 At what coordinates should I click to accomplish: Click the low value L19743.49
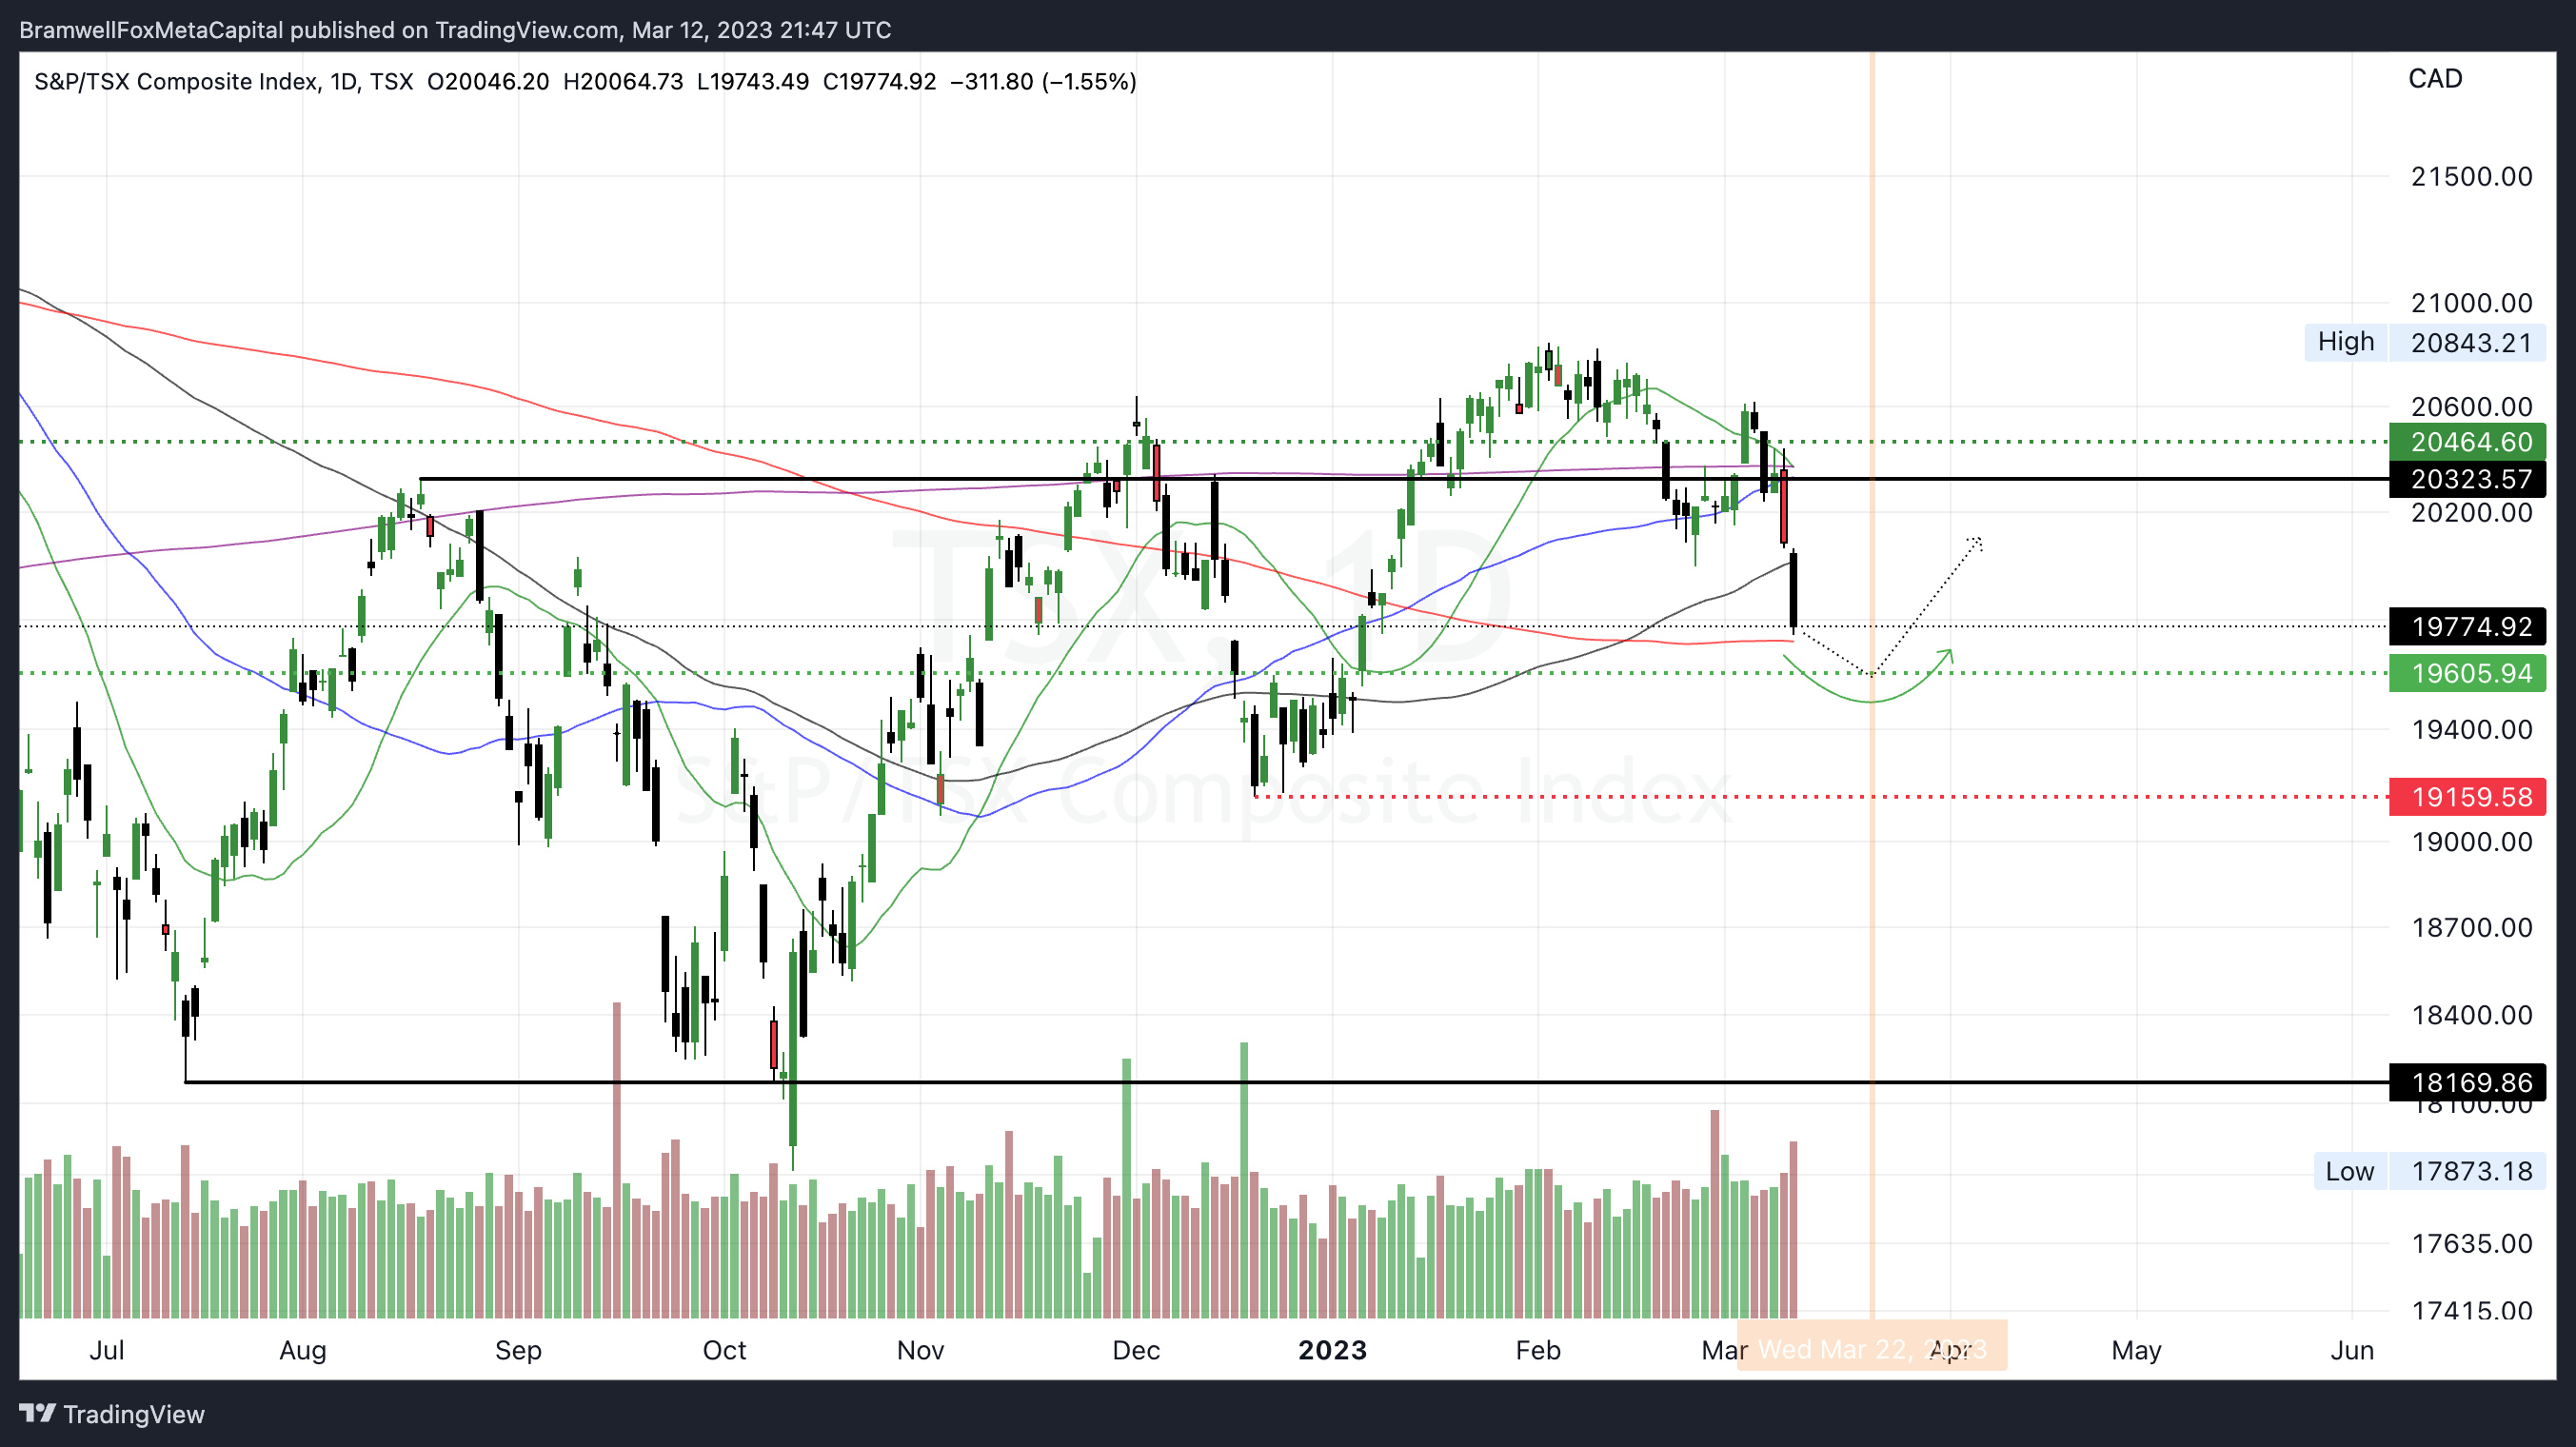click(752, 81)
